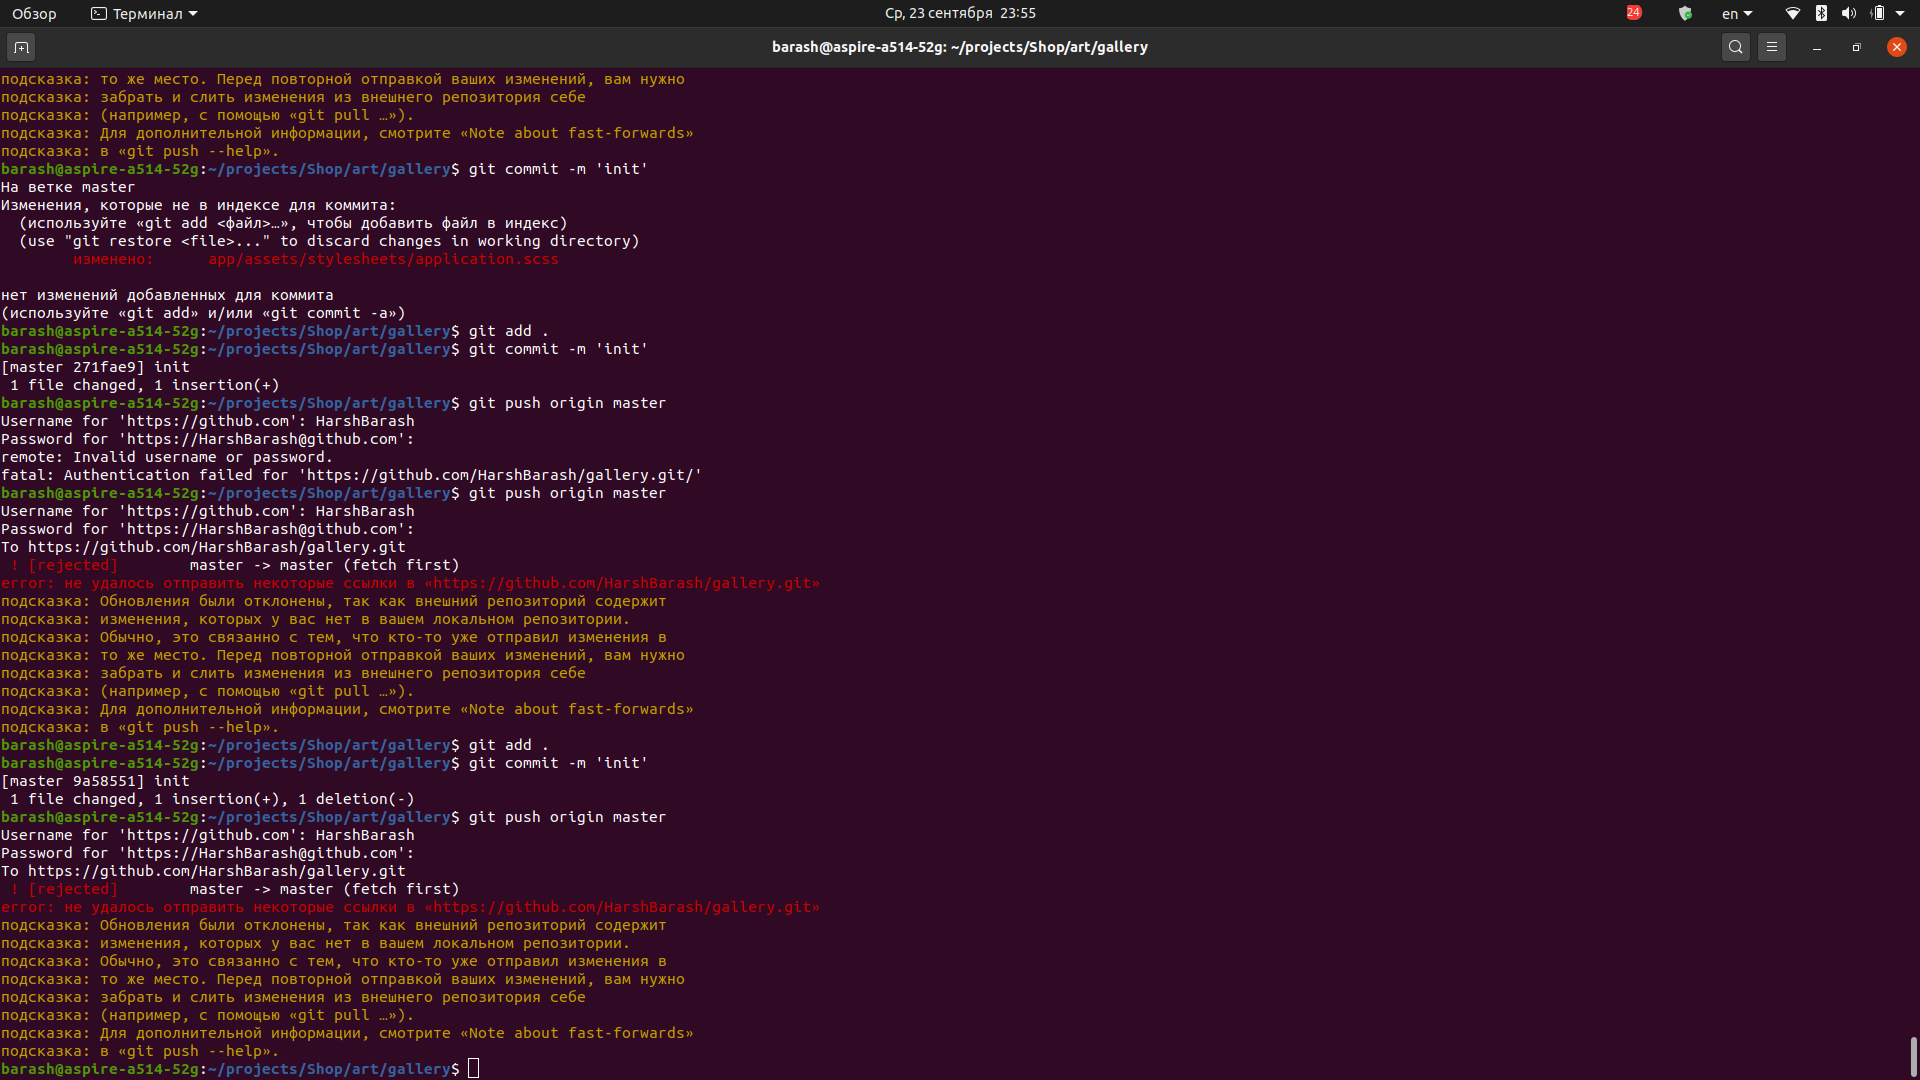Click the line '[master 271fae9] init'

coord(95,367)
